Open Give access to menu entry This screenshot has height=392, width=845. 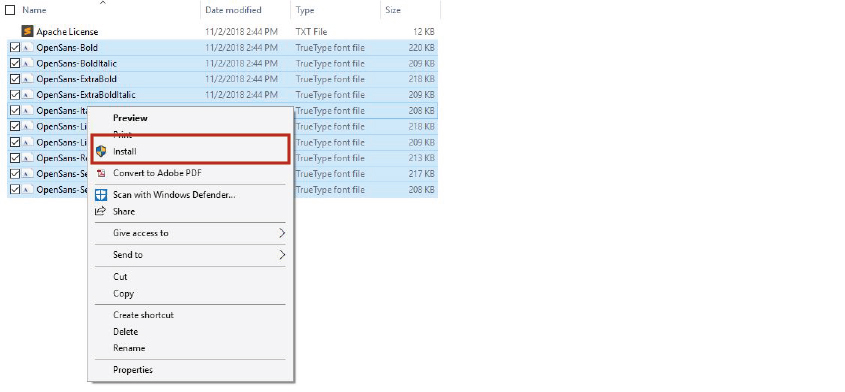pyautogui.click(x=141, y=233)
